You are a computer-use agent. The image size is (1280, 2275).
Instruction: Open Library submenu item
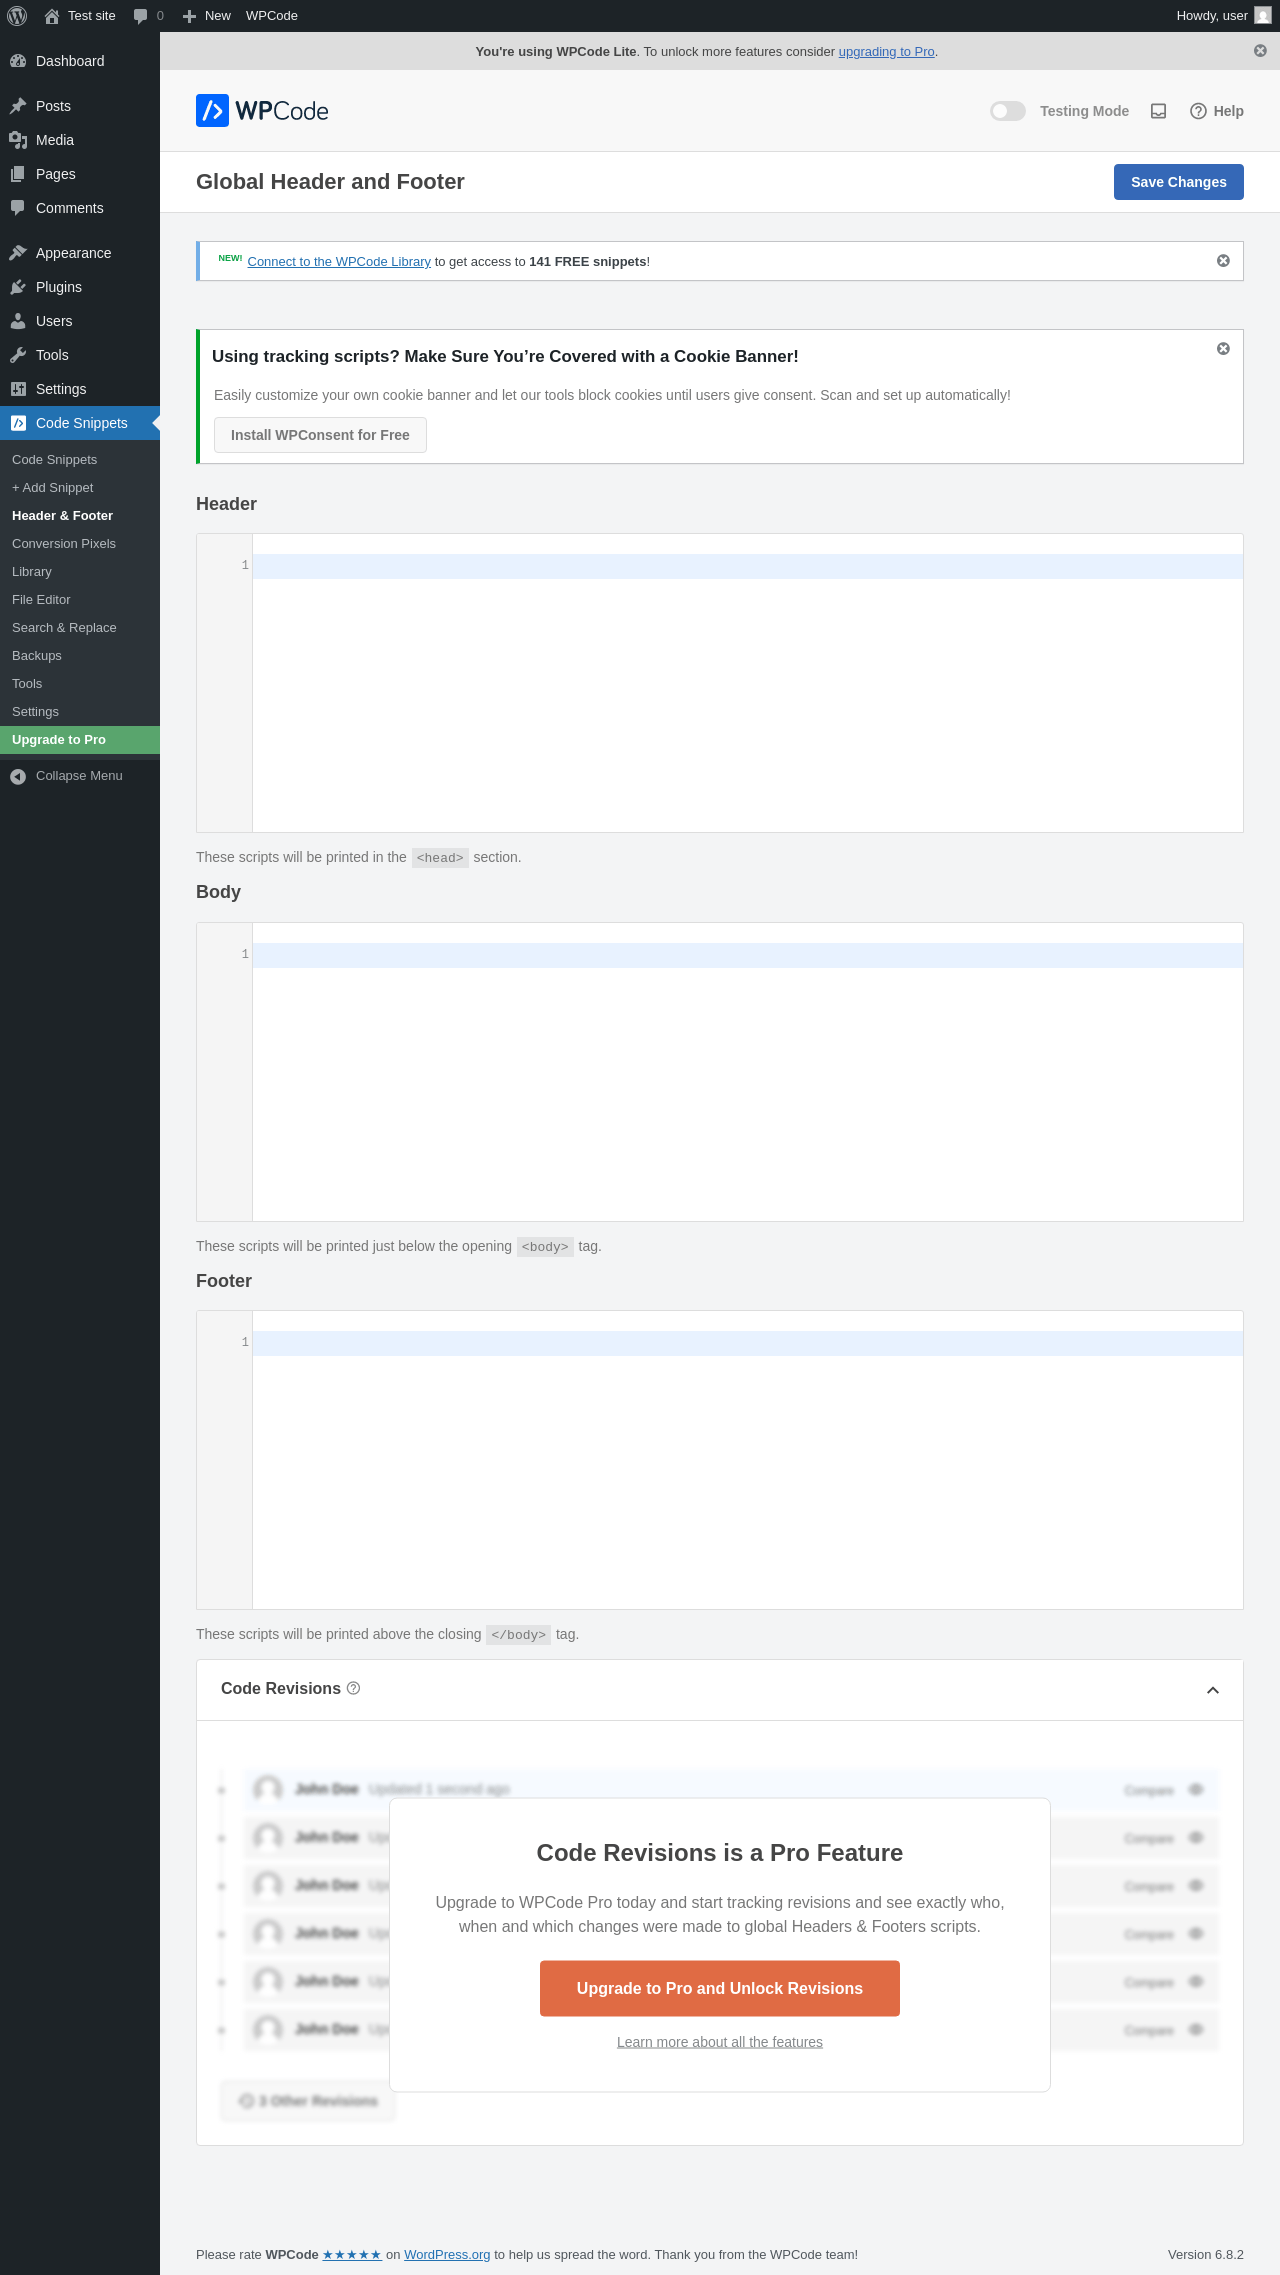click(80, 572)
